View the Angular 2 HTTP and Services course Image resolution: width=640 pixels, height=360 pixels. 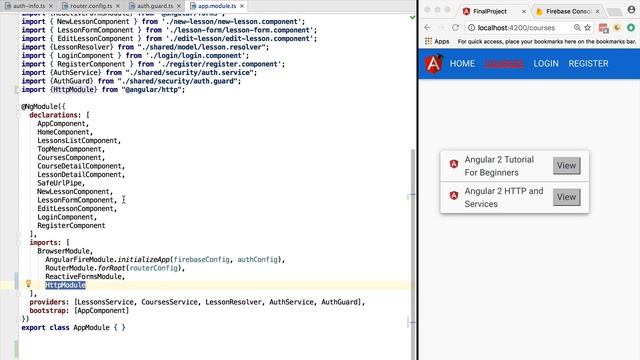[x=567, y=197]
